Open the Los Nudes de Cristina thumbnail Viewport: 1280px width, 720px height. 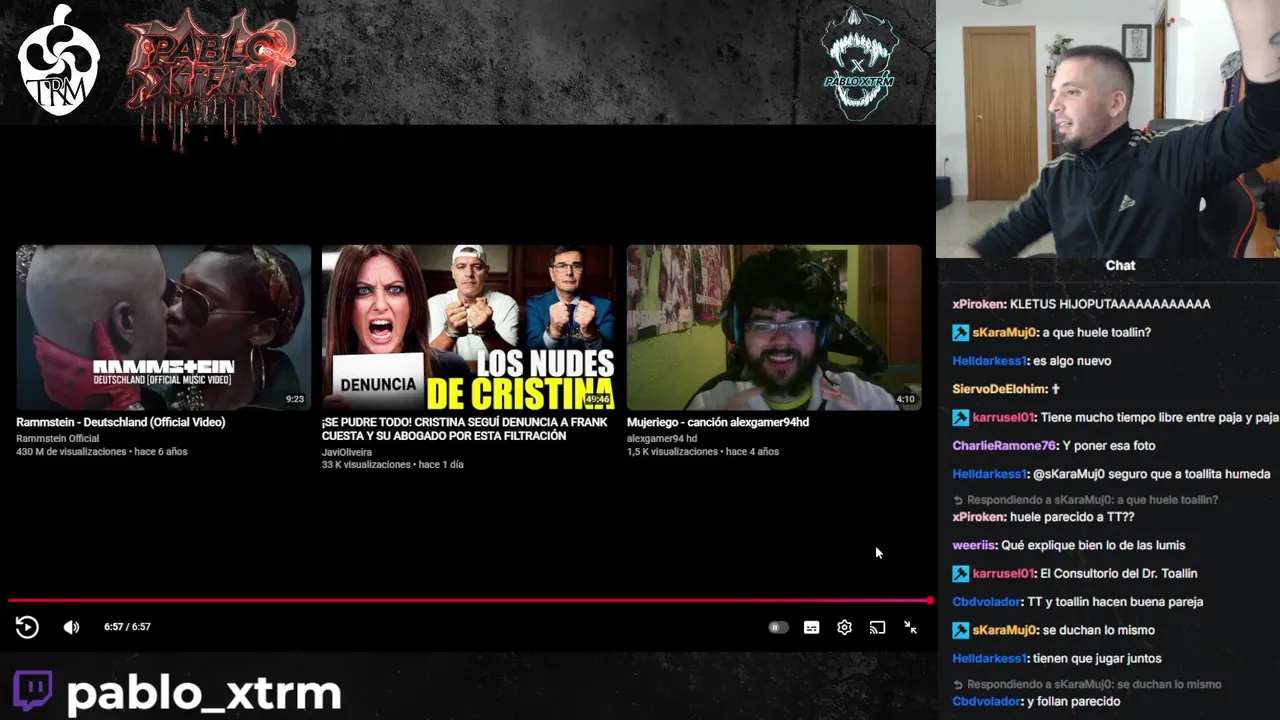[x=468, y=327]
